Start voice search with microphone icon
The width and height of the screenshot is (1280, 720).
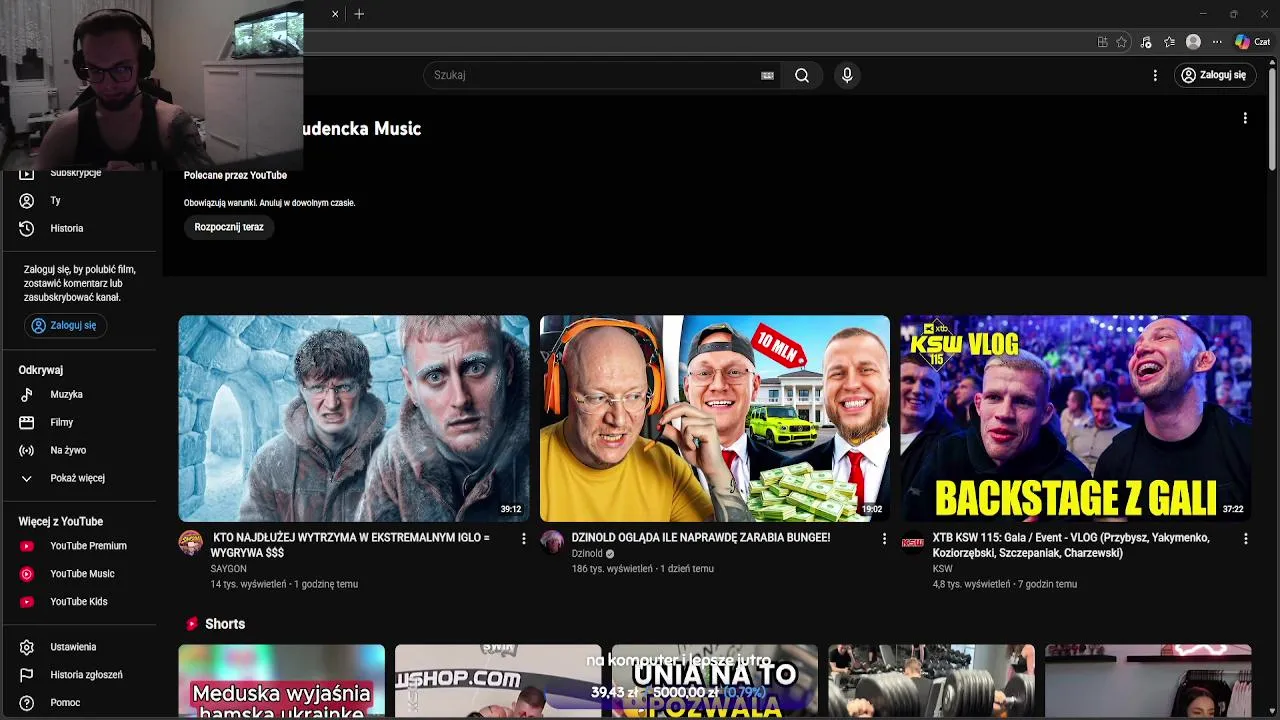click(x=847, y=75)
